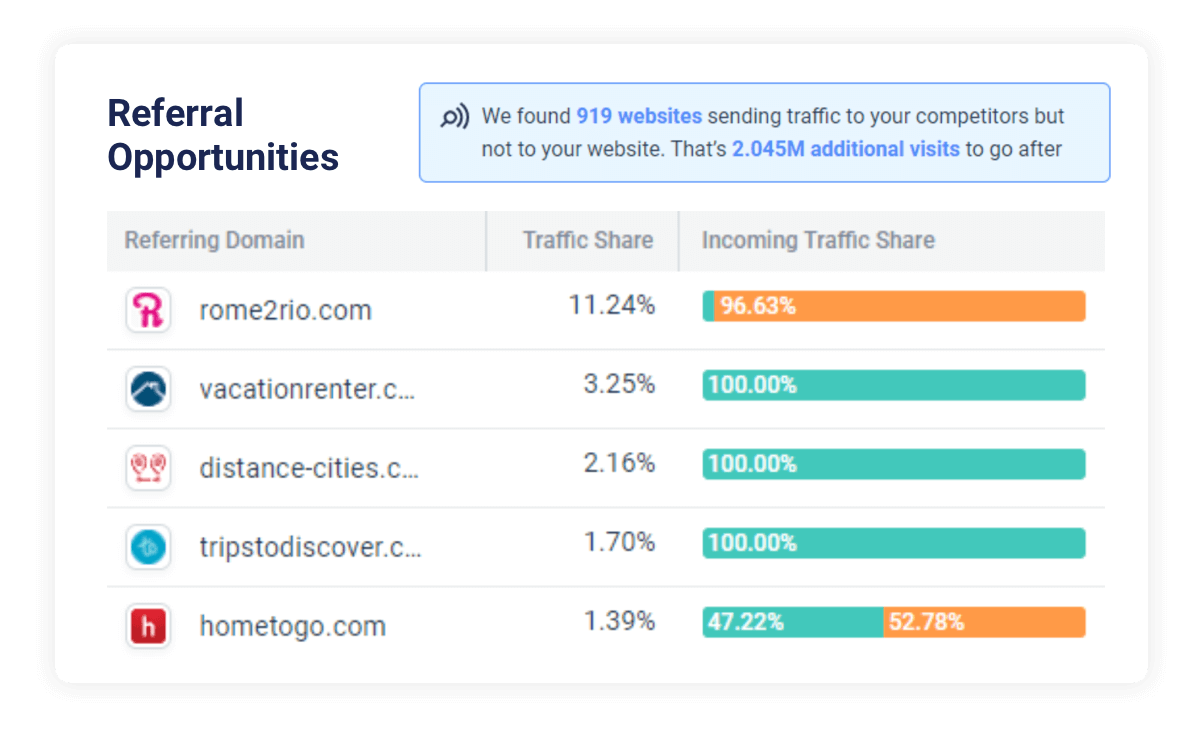
Task: Open the 2.045M additional visits link
Action: [x=846, y=149]
